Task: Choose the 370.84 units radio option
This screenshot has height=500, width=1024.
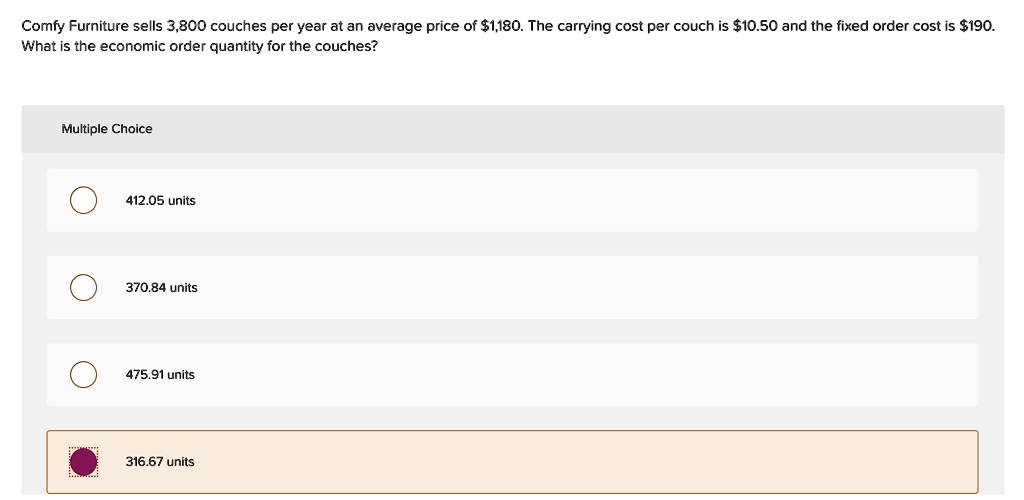Action: [84, 287]
